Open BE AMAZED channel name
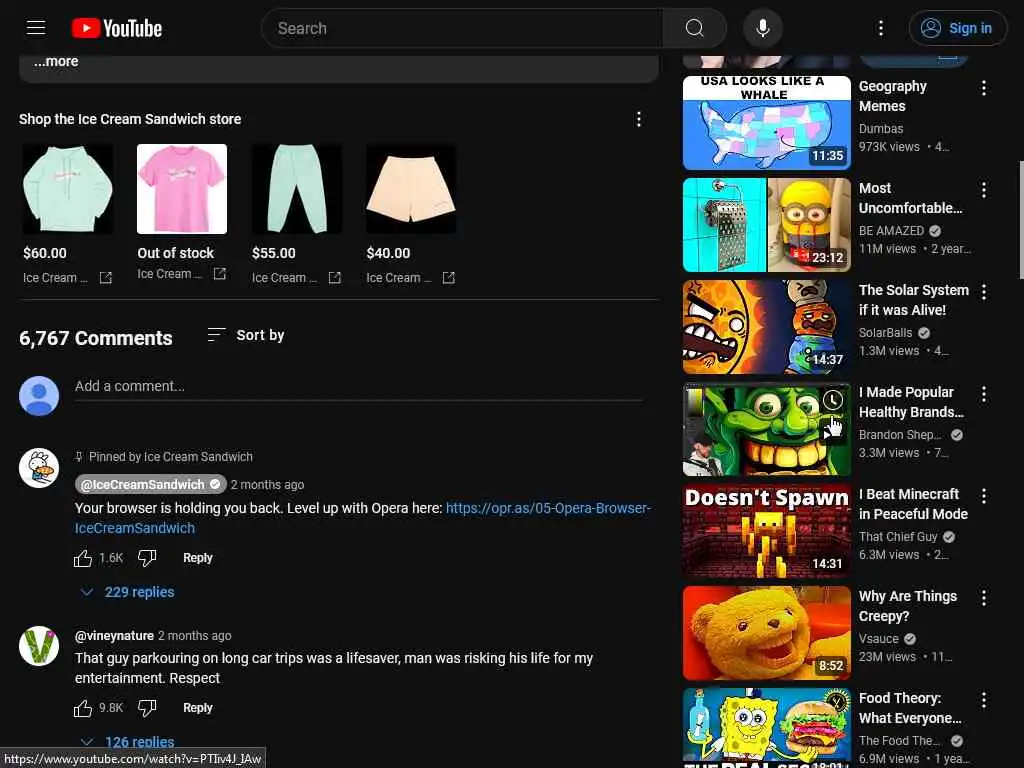 click(x=891, y=231)
